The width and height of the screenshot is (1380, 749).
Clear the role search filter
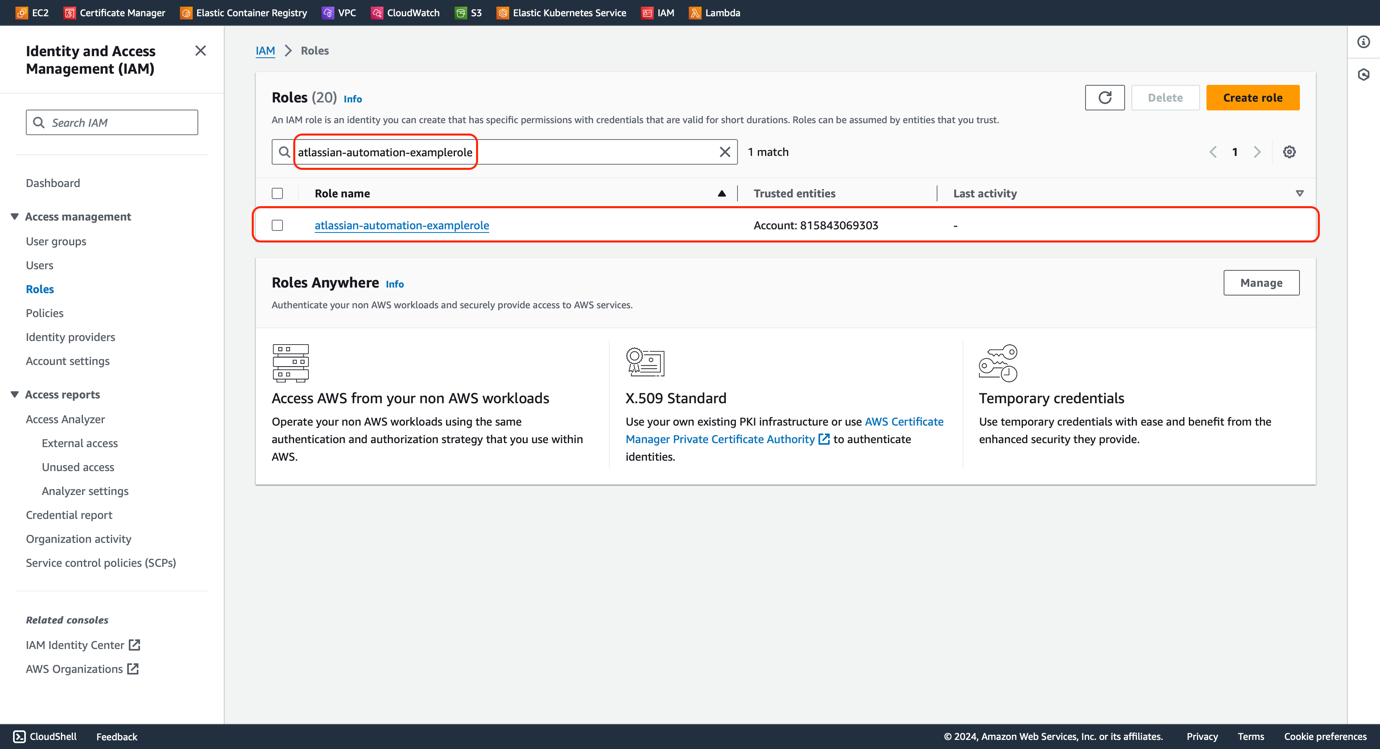point(725,152)
